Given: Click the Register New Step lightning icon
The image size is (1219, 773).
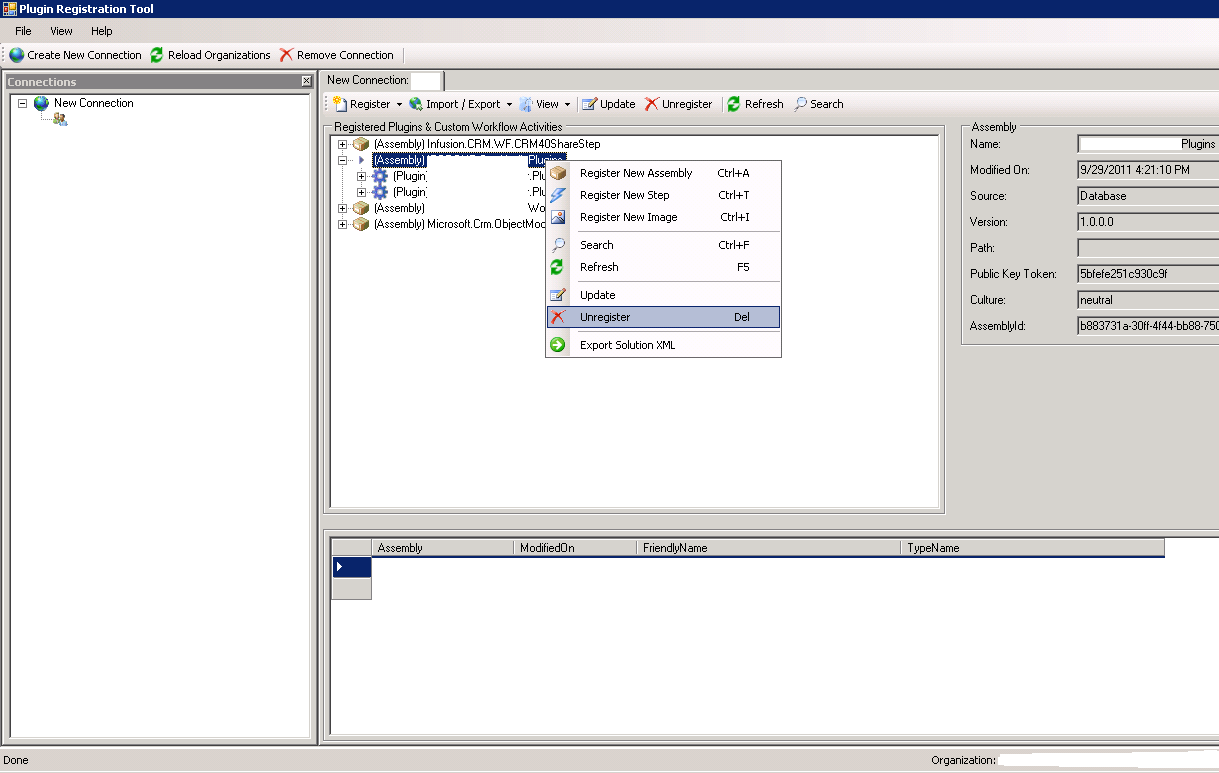Looking at the screenshot, I should pyautogui.click(x=558, y=195).
